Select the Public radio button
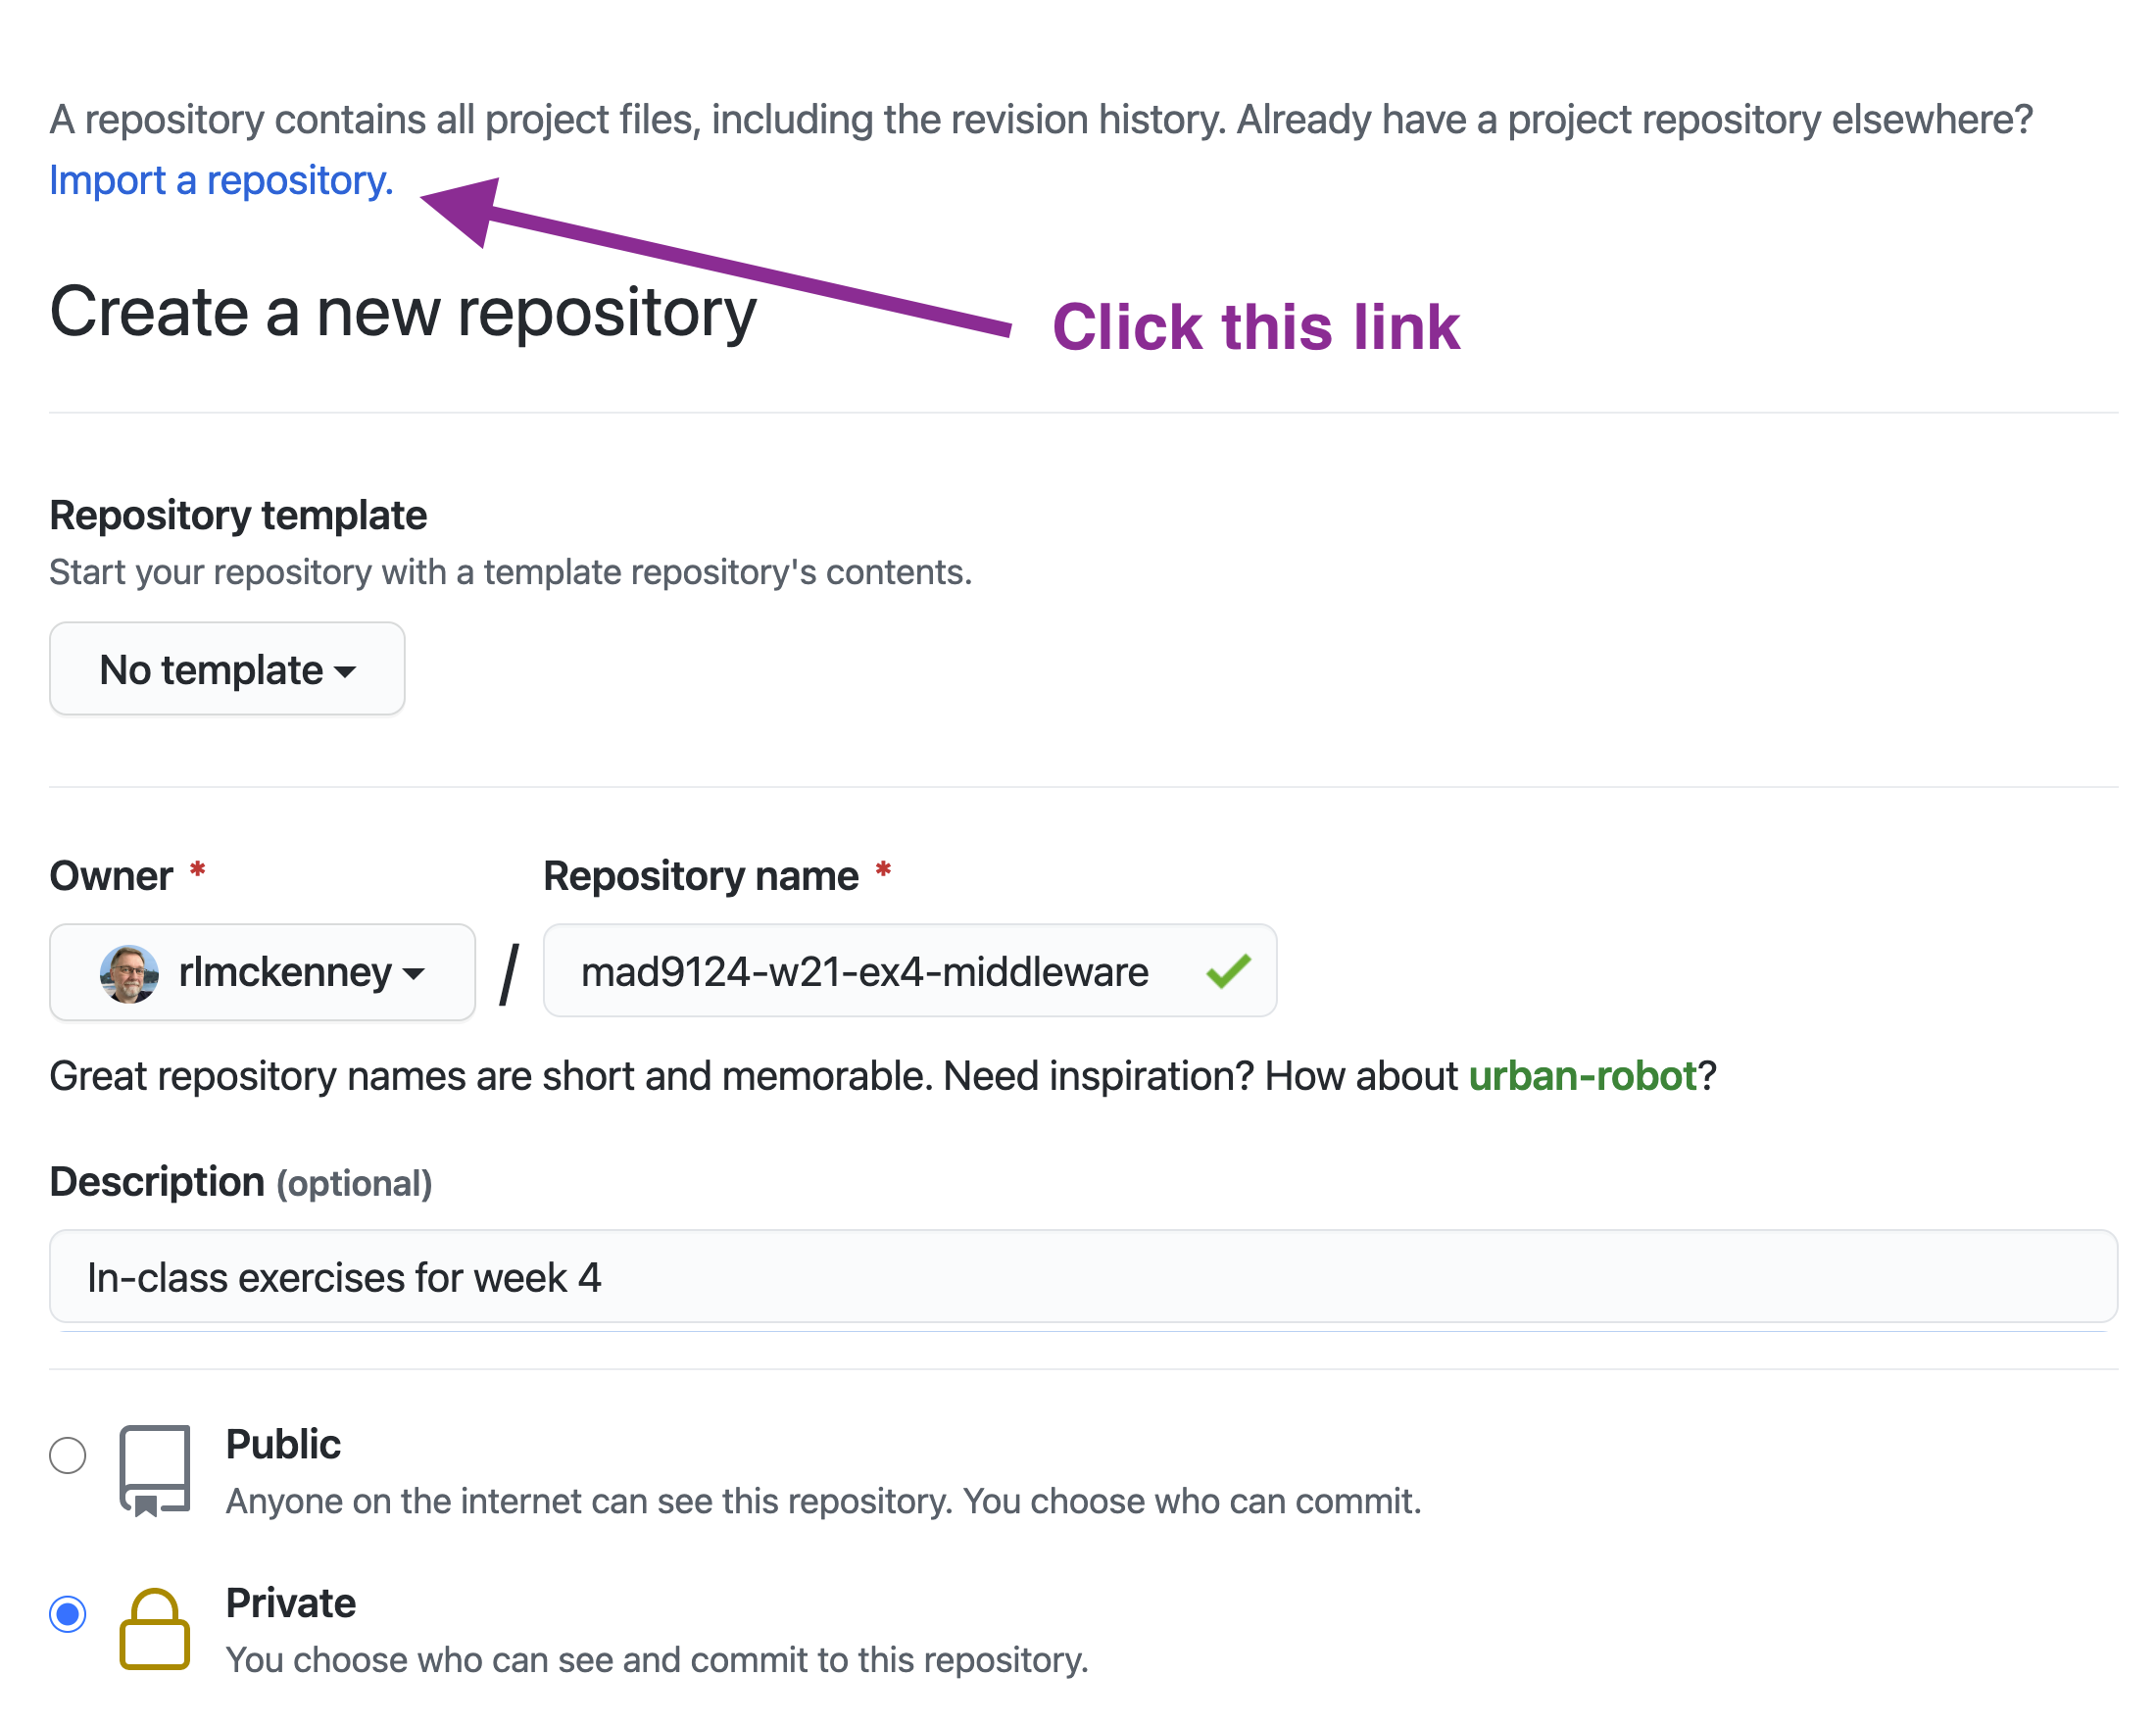The image size is (2156, 1725). [68, 1455]
